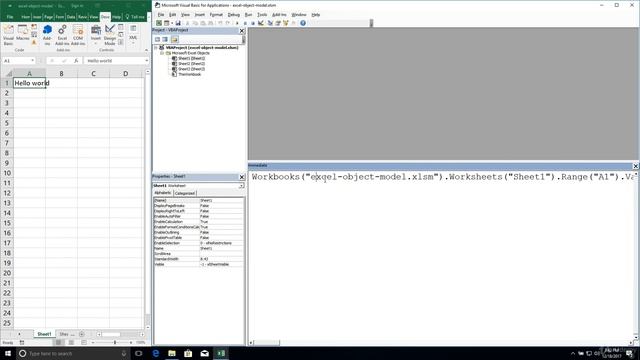Close the Properties pane
Image resolution: width=640 pixels, height=360 pixels.
click(x=242, y=177)
